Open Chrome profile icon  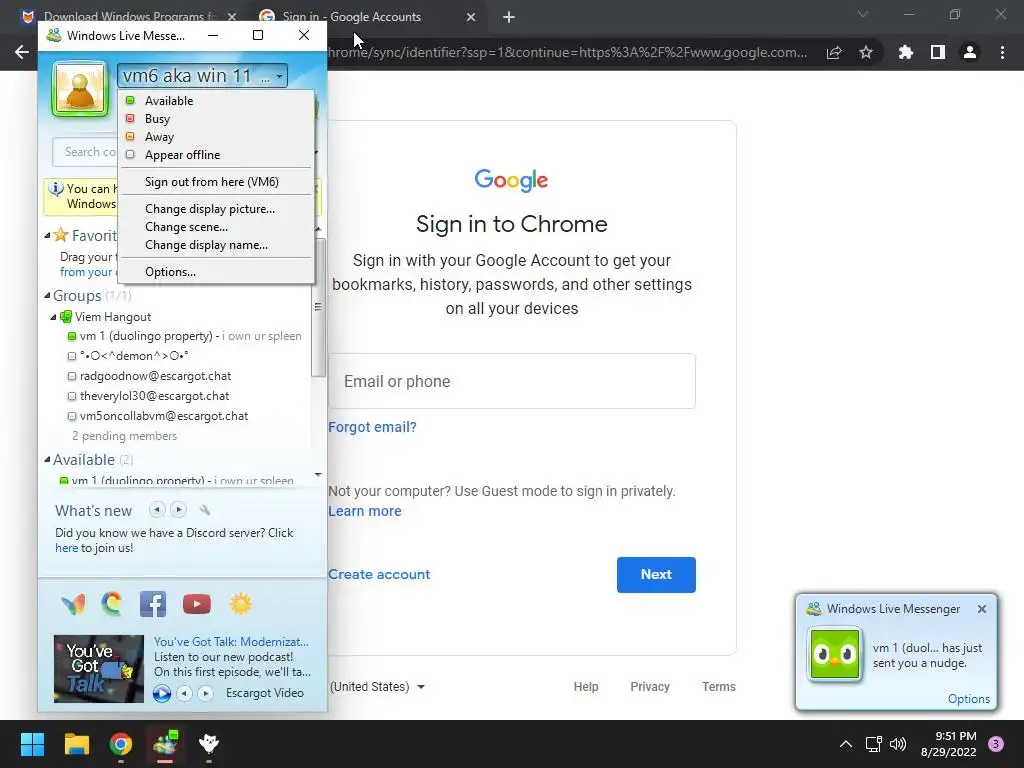pyautogui.click(x=970, y=52)
